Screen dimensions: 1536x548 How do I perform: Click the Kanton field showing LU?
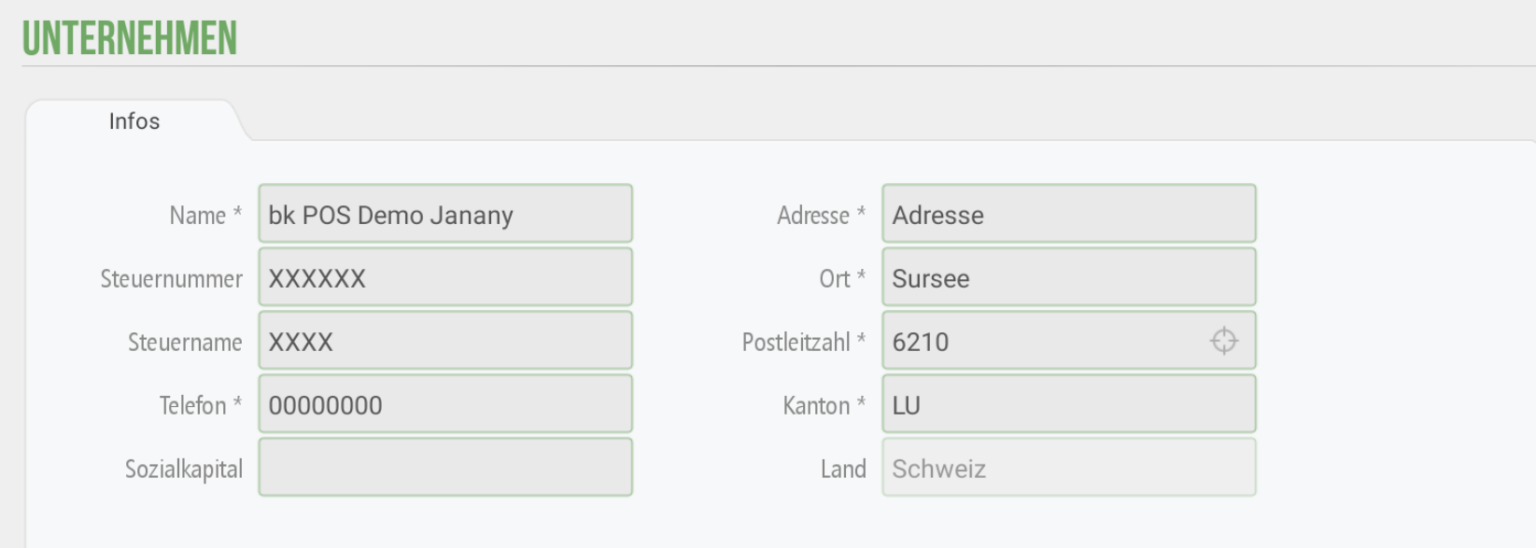click(x=1069, y=404)
